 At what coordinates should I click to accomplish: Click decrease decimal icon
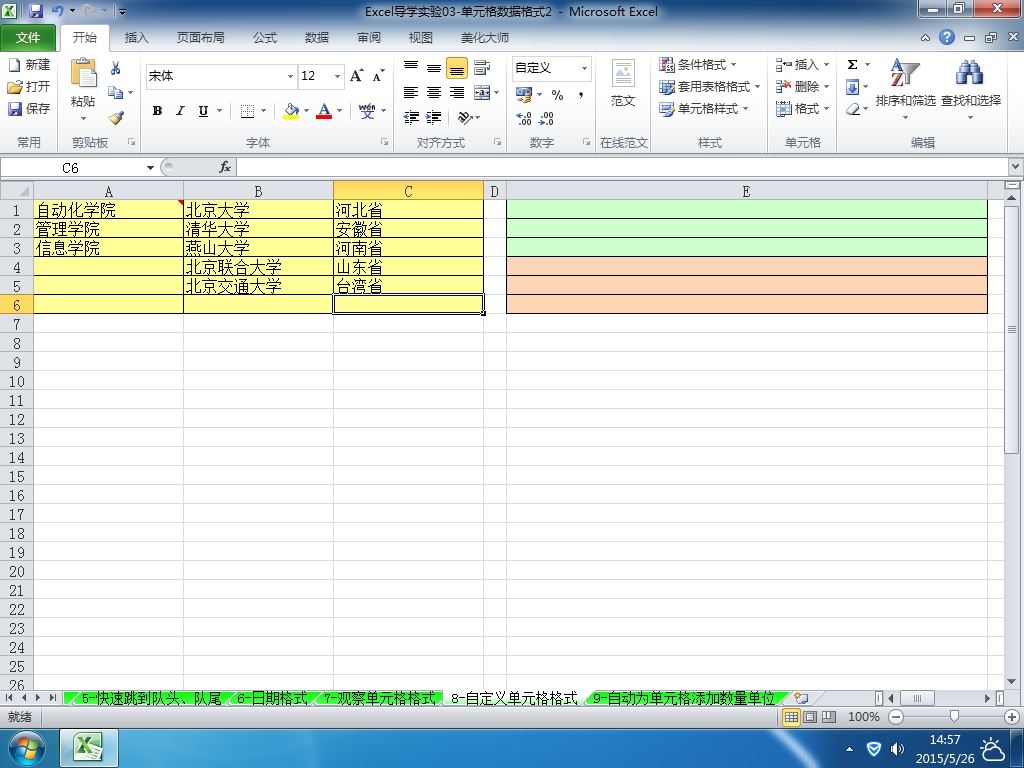(x=546, y=118)
